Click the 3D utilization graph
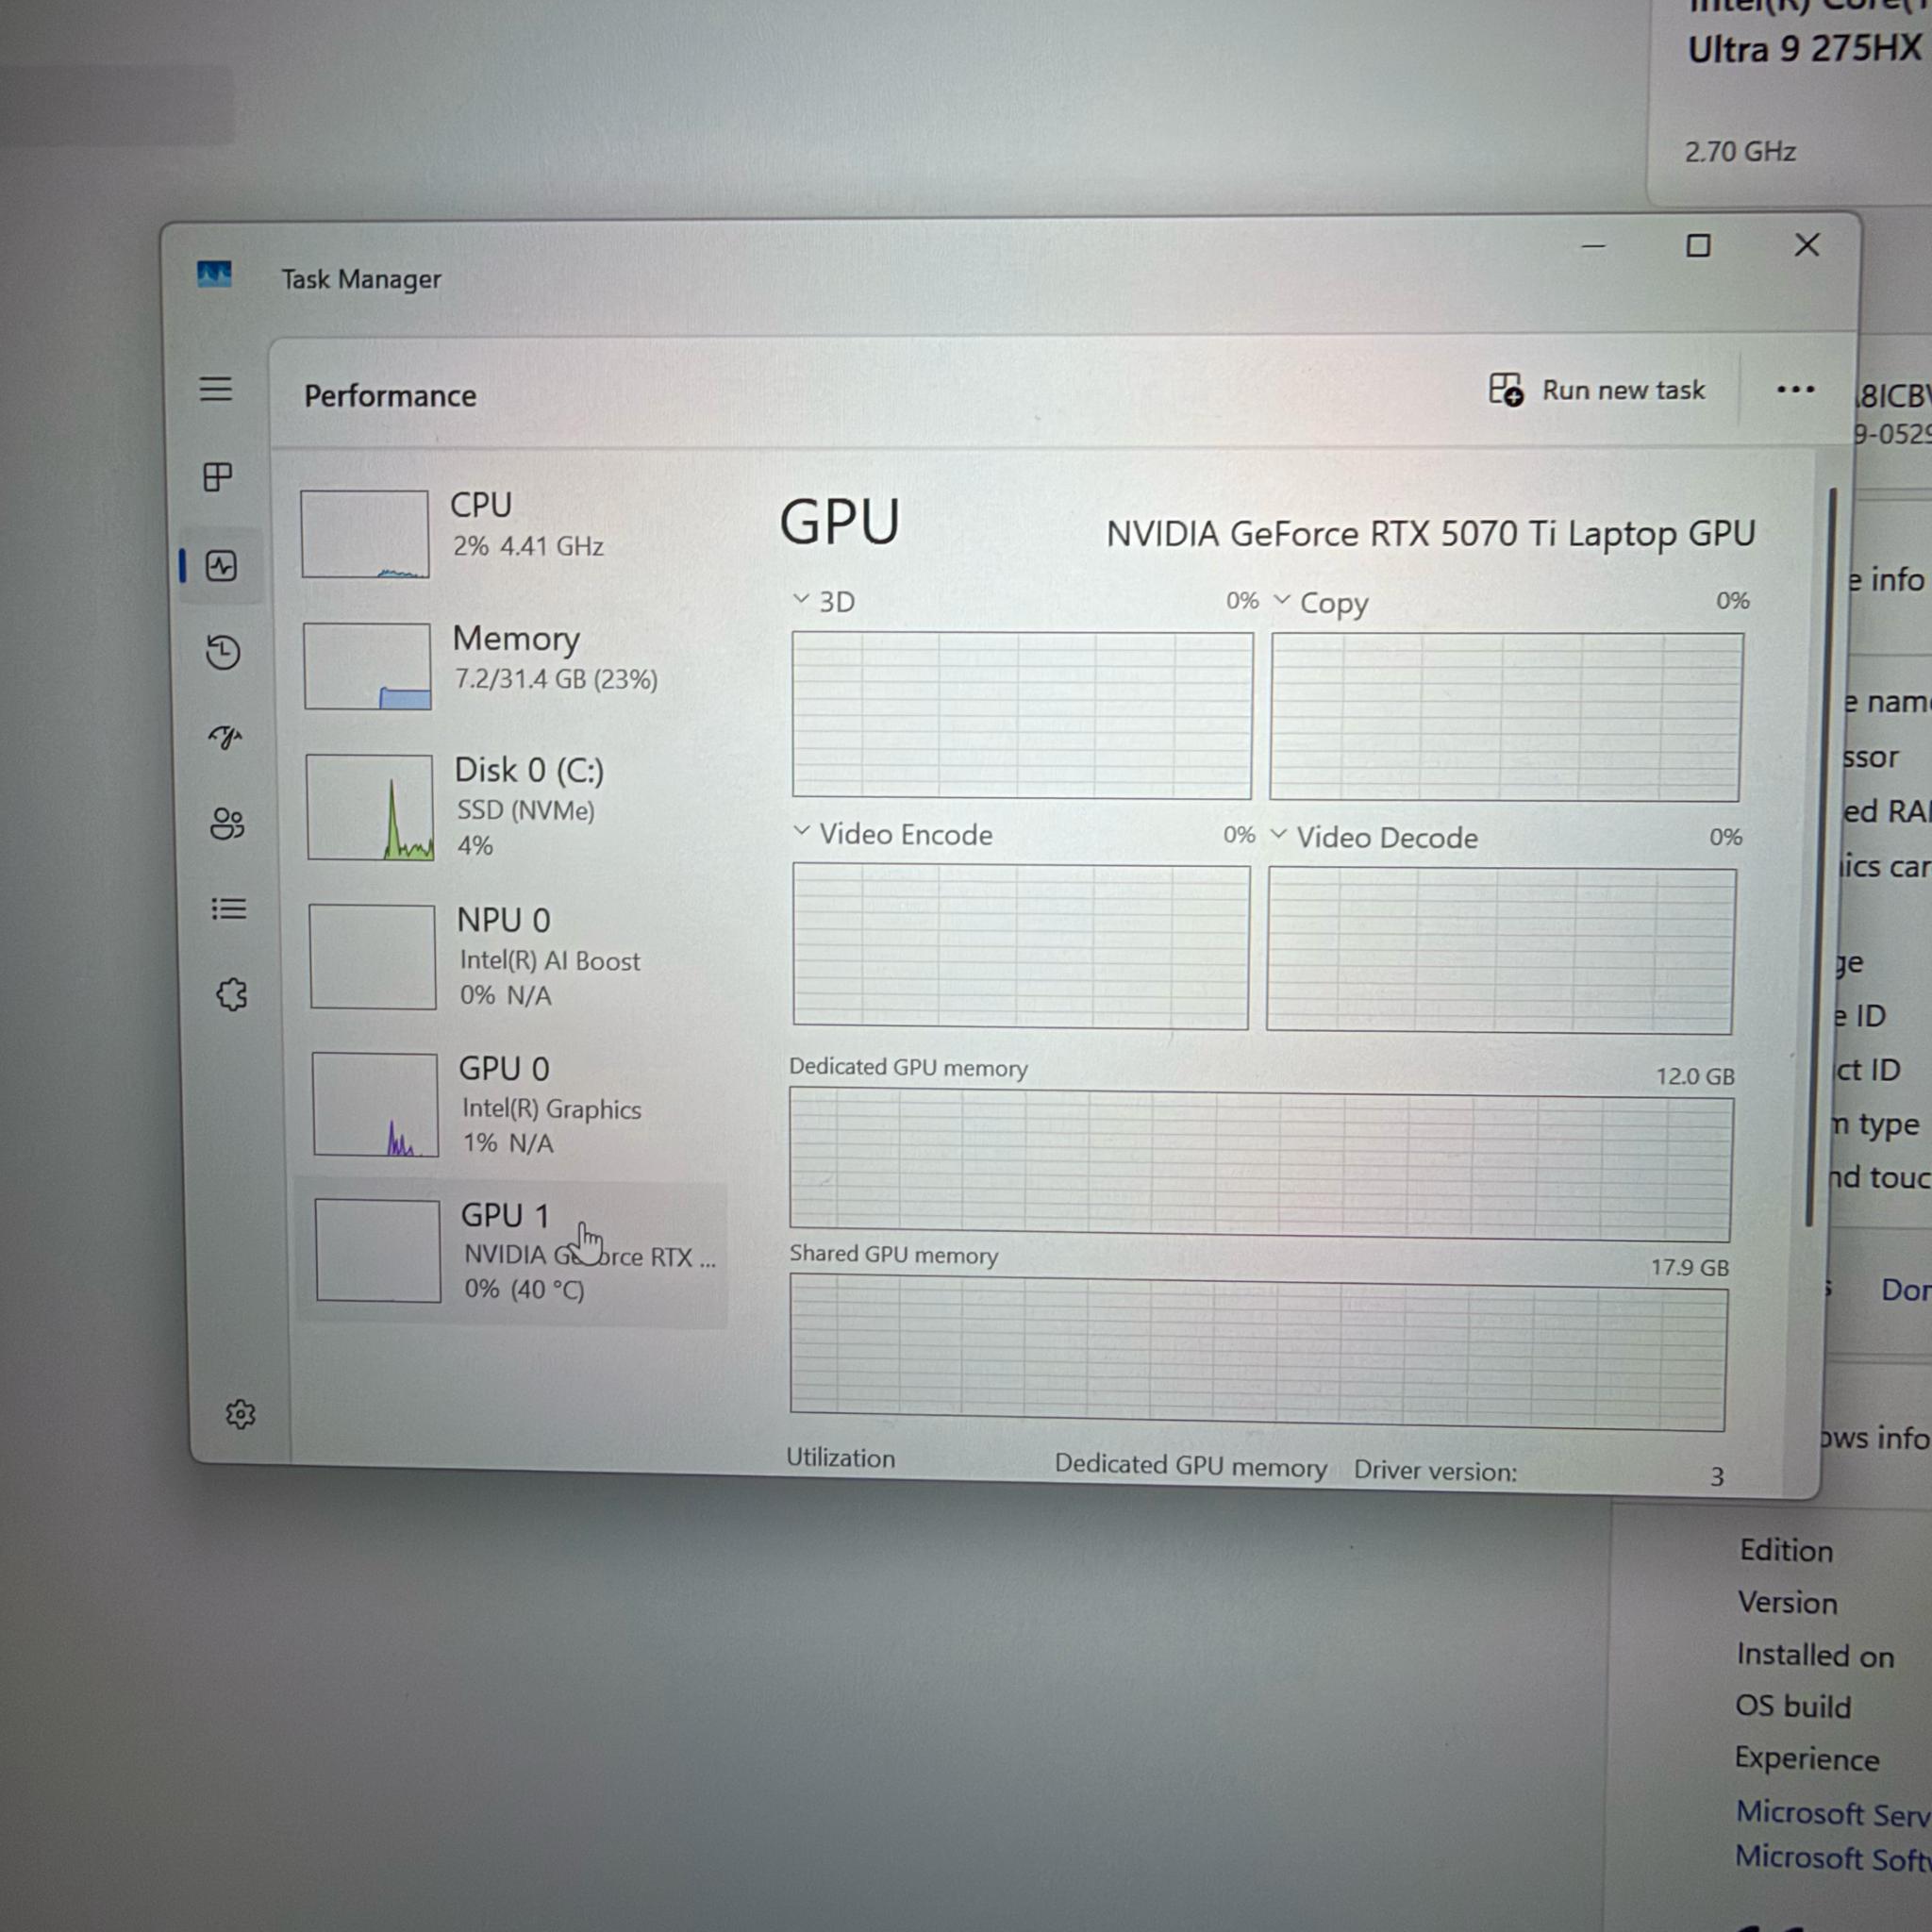 (x=1022, y=715)
